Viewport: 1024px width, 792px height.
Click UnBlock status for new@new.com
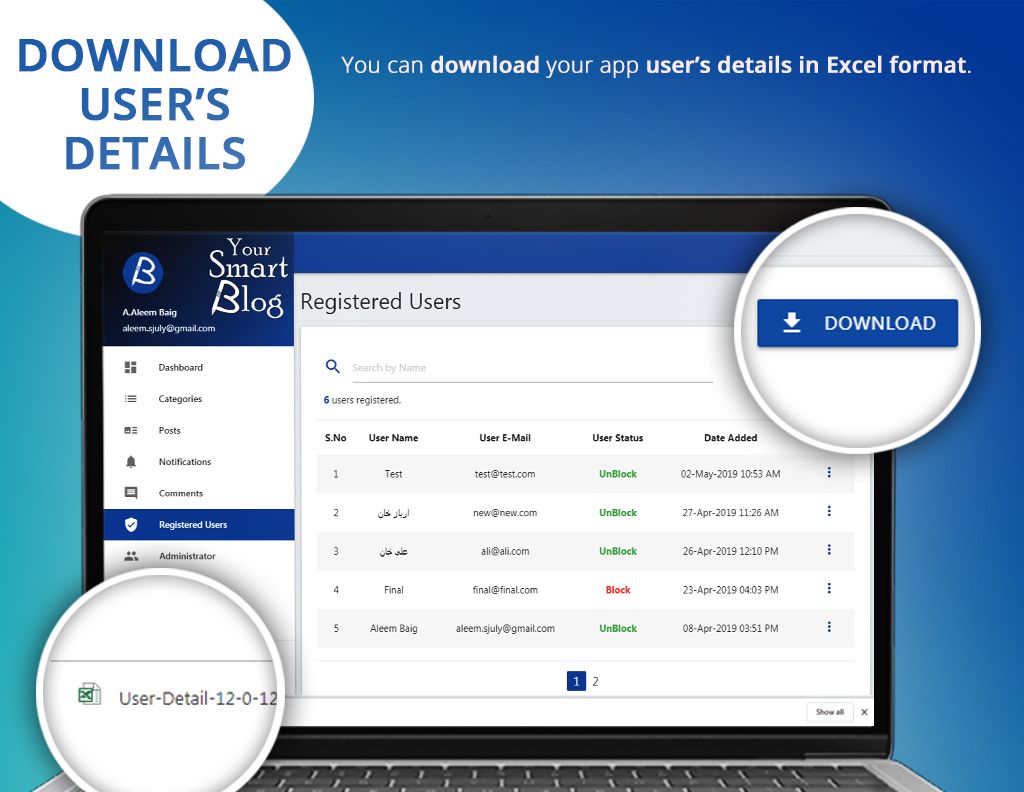(618, 513)
